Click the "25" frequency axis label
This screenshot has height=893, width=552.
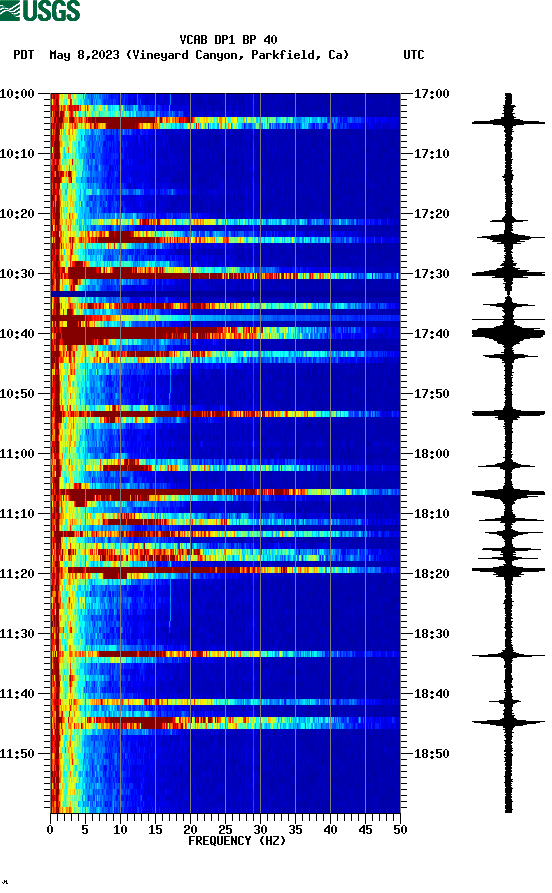(225, 830)
